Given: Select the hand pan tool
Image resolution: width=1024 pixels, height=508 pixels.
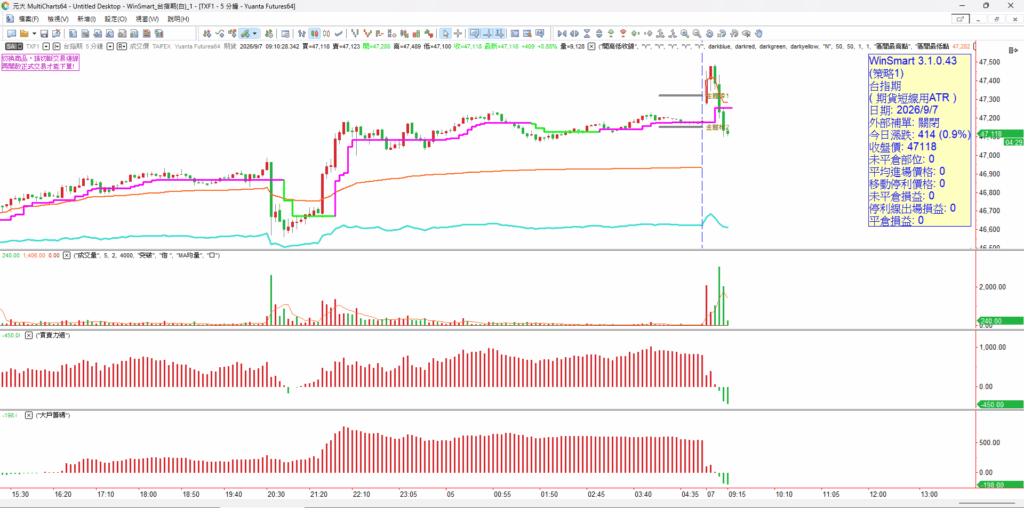Looking at the screenshot, I should 759,33.
